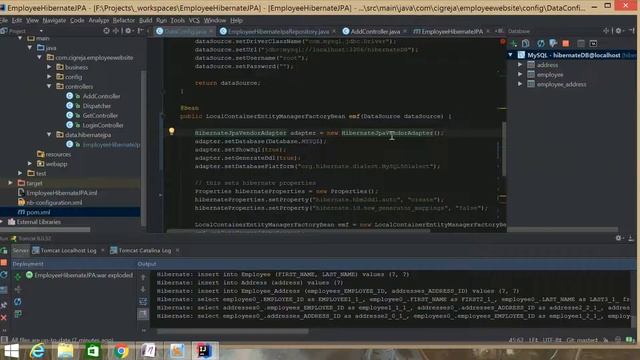Viewport: 640px width, 360px height.
Task: Click the Output console horizontal scrollbar
Action: 233,331
